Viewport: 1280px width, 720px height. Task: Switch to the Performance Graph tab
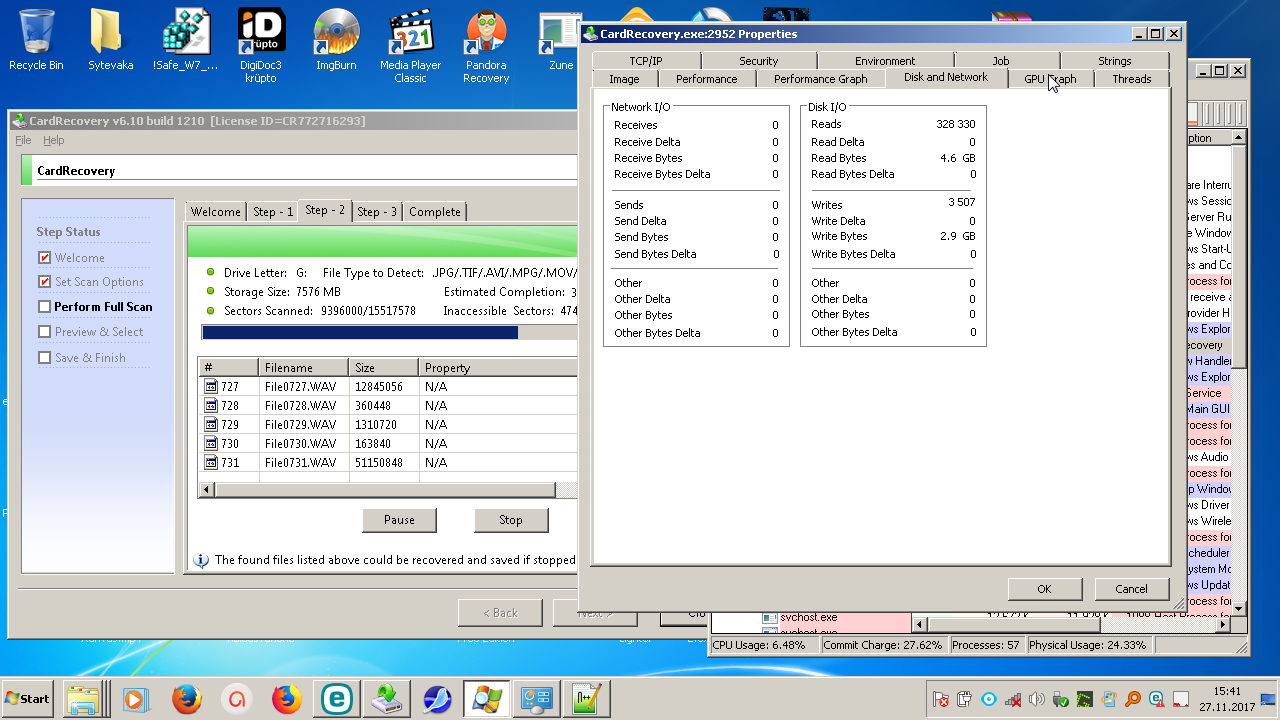coord(821,79)
